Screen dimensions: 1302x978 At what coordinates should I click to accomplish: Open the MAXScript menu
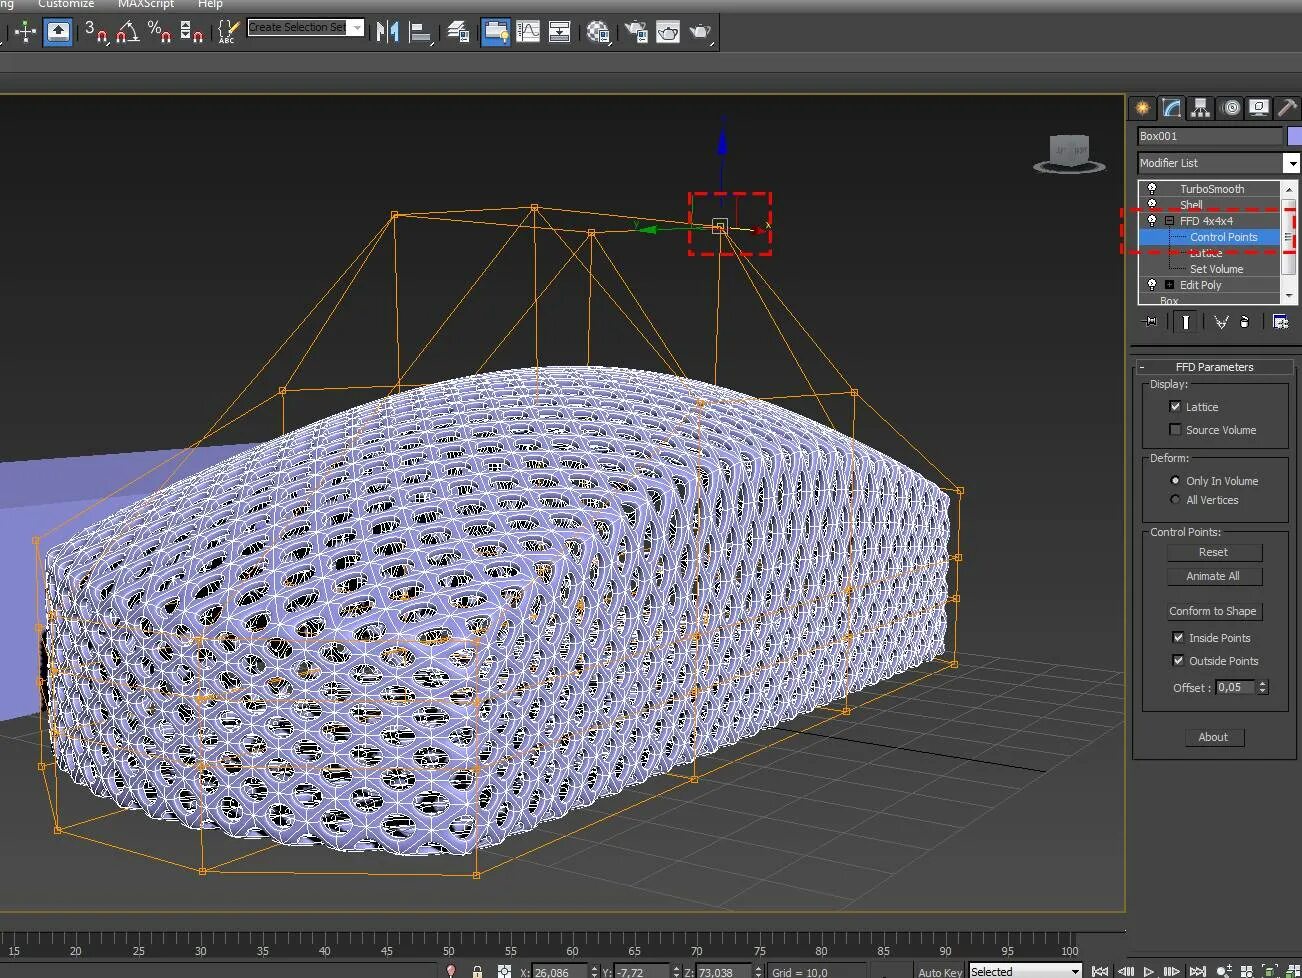(x=146, y=5)
